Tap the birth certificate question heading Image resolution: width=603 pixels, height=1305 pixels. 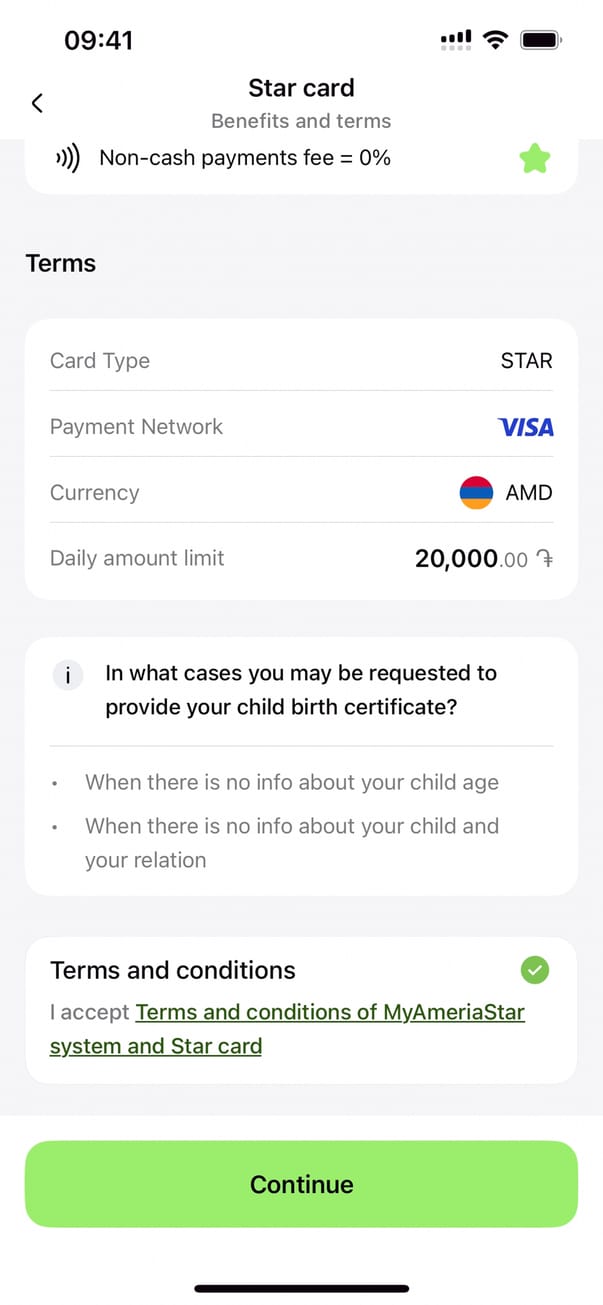click(x=300, y=690)
